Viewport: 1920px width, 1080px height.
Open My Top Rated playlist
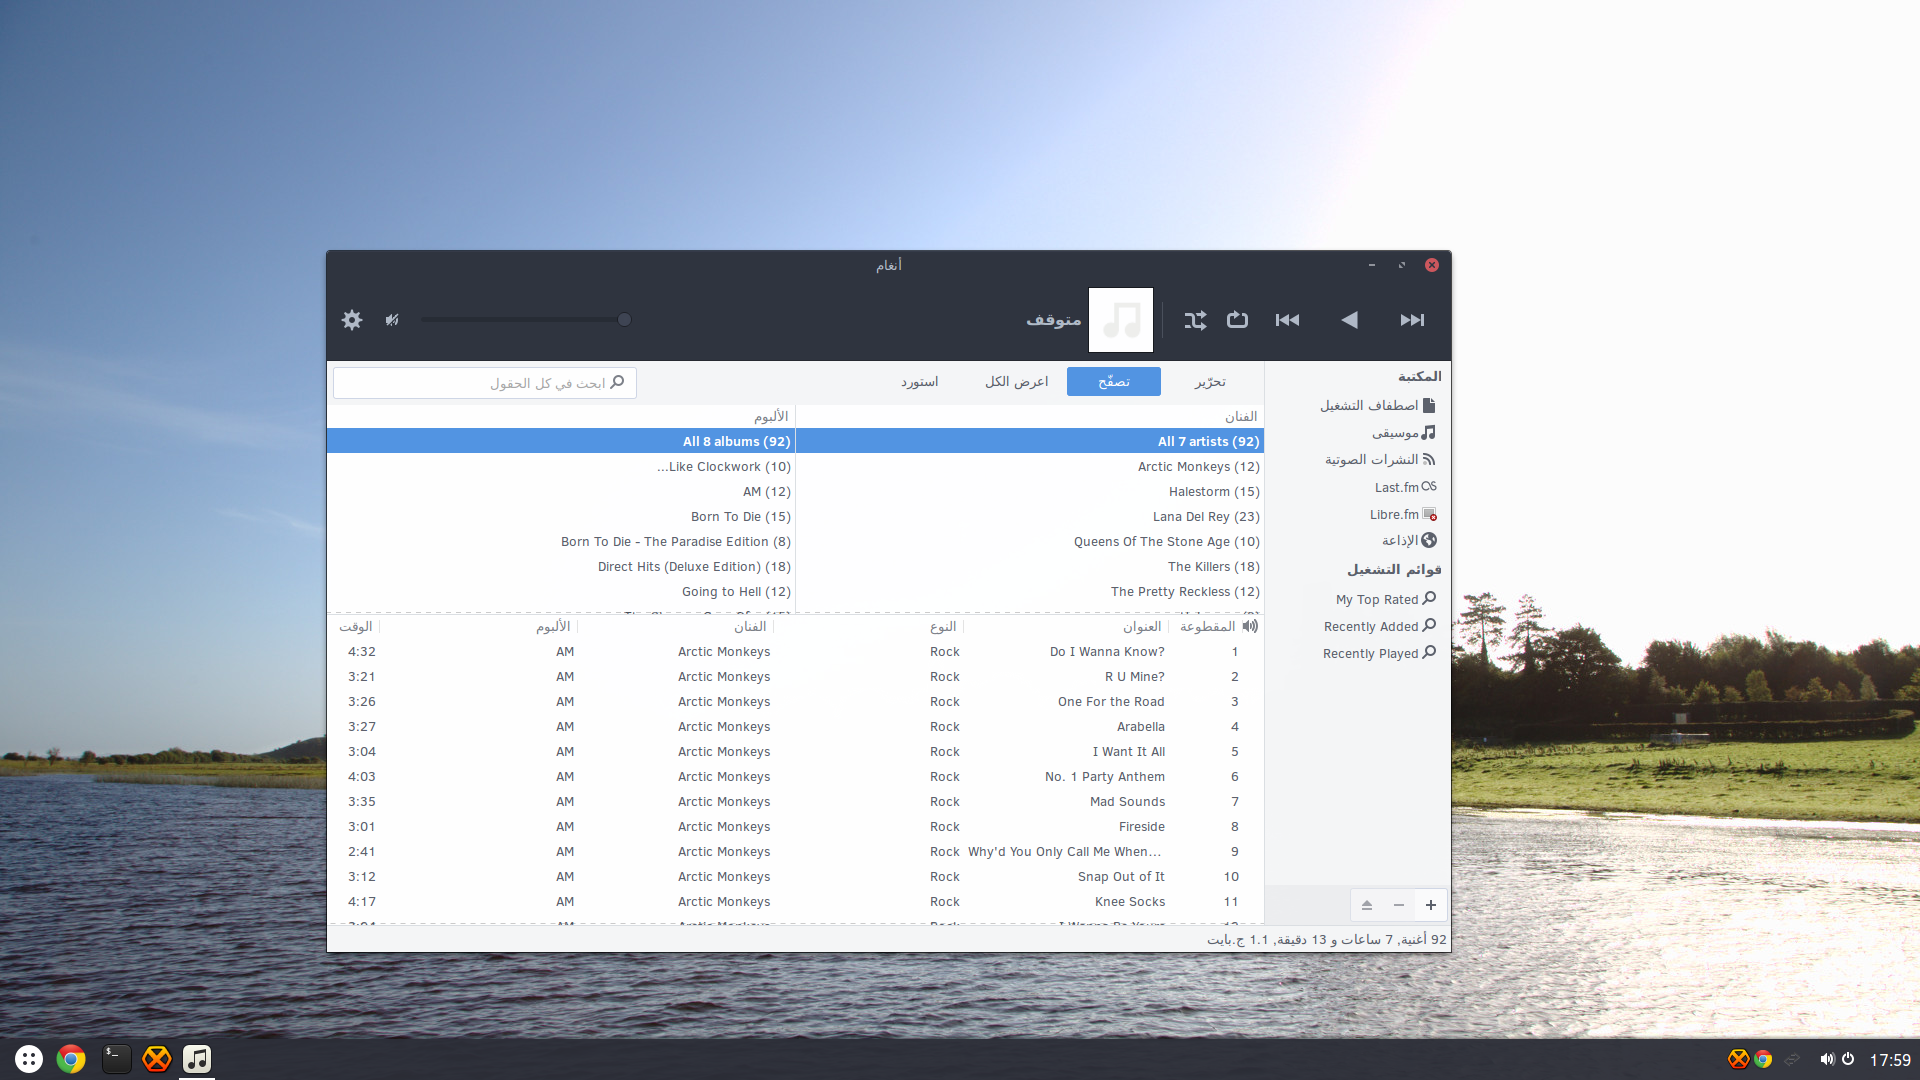point(1386,599)
